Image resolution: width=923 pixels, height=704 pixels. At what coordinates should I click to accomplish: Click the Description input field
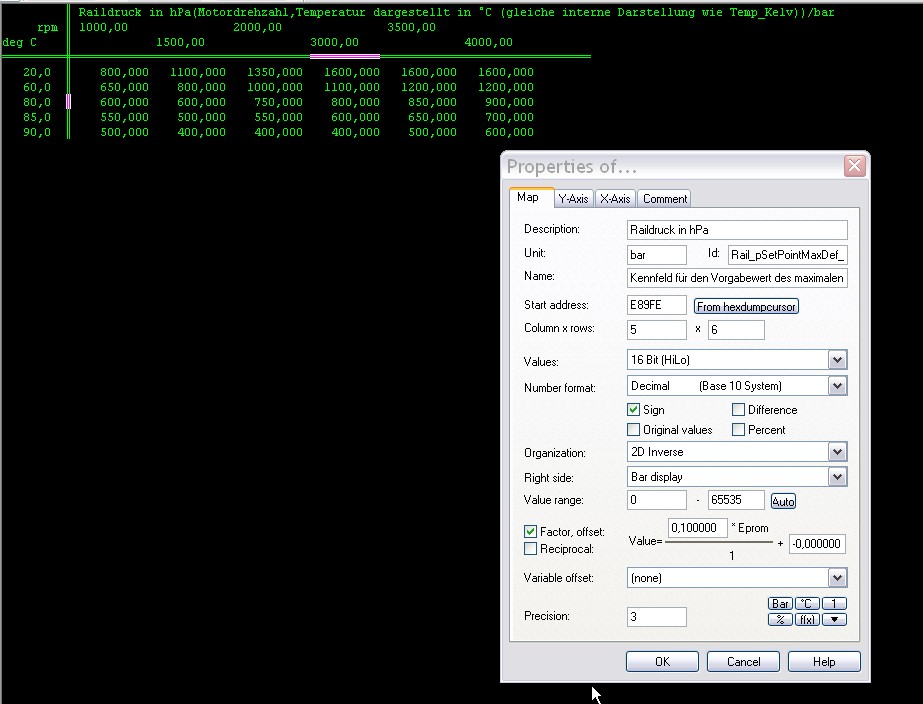tap(737, 230)
